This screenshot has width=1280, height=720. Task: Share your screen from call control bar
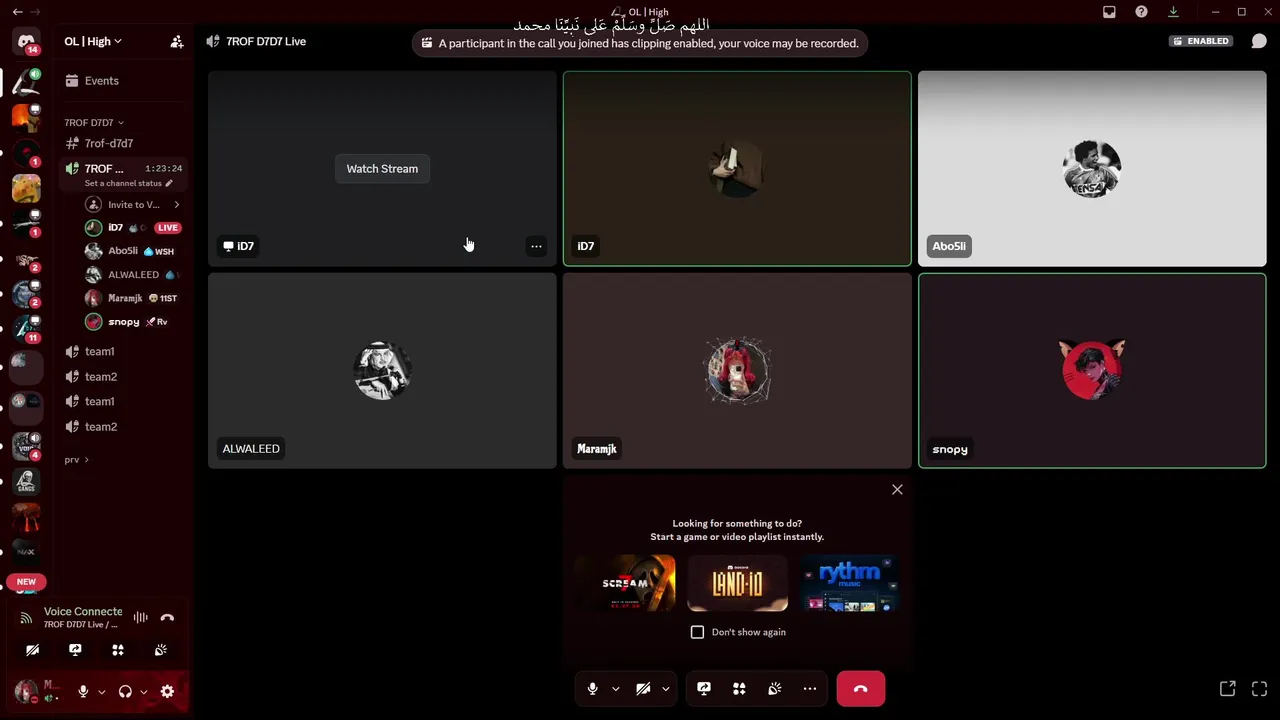(x=704, y=689)
